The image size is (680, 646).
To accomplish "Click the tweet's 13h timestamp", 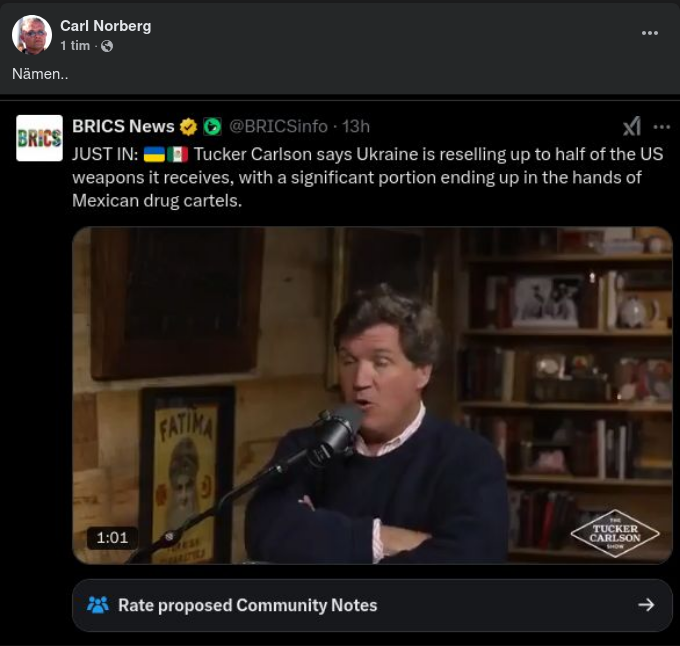I will pyautogui.click(x=355, y=126).
